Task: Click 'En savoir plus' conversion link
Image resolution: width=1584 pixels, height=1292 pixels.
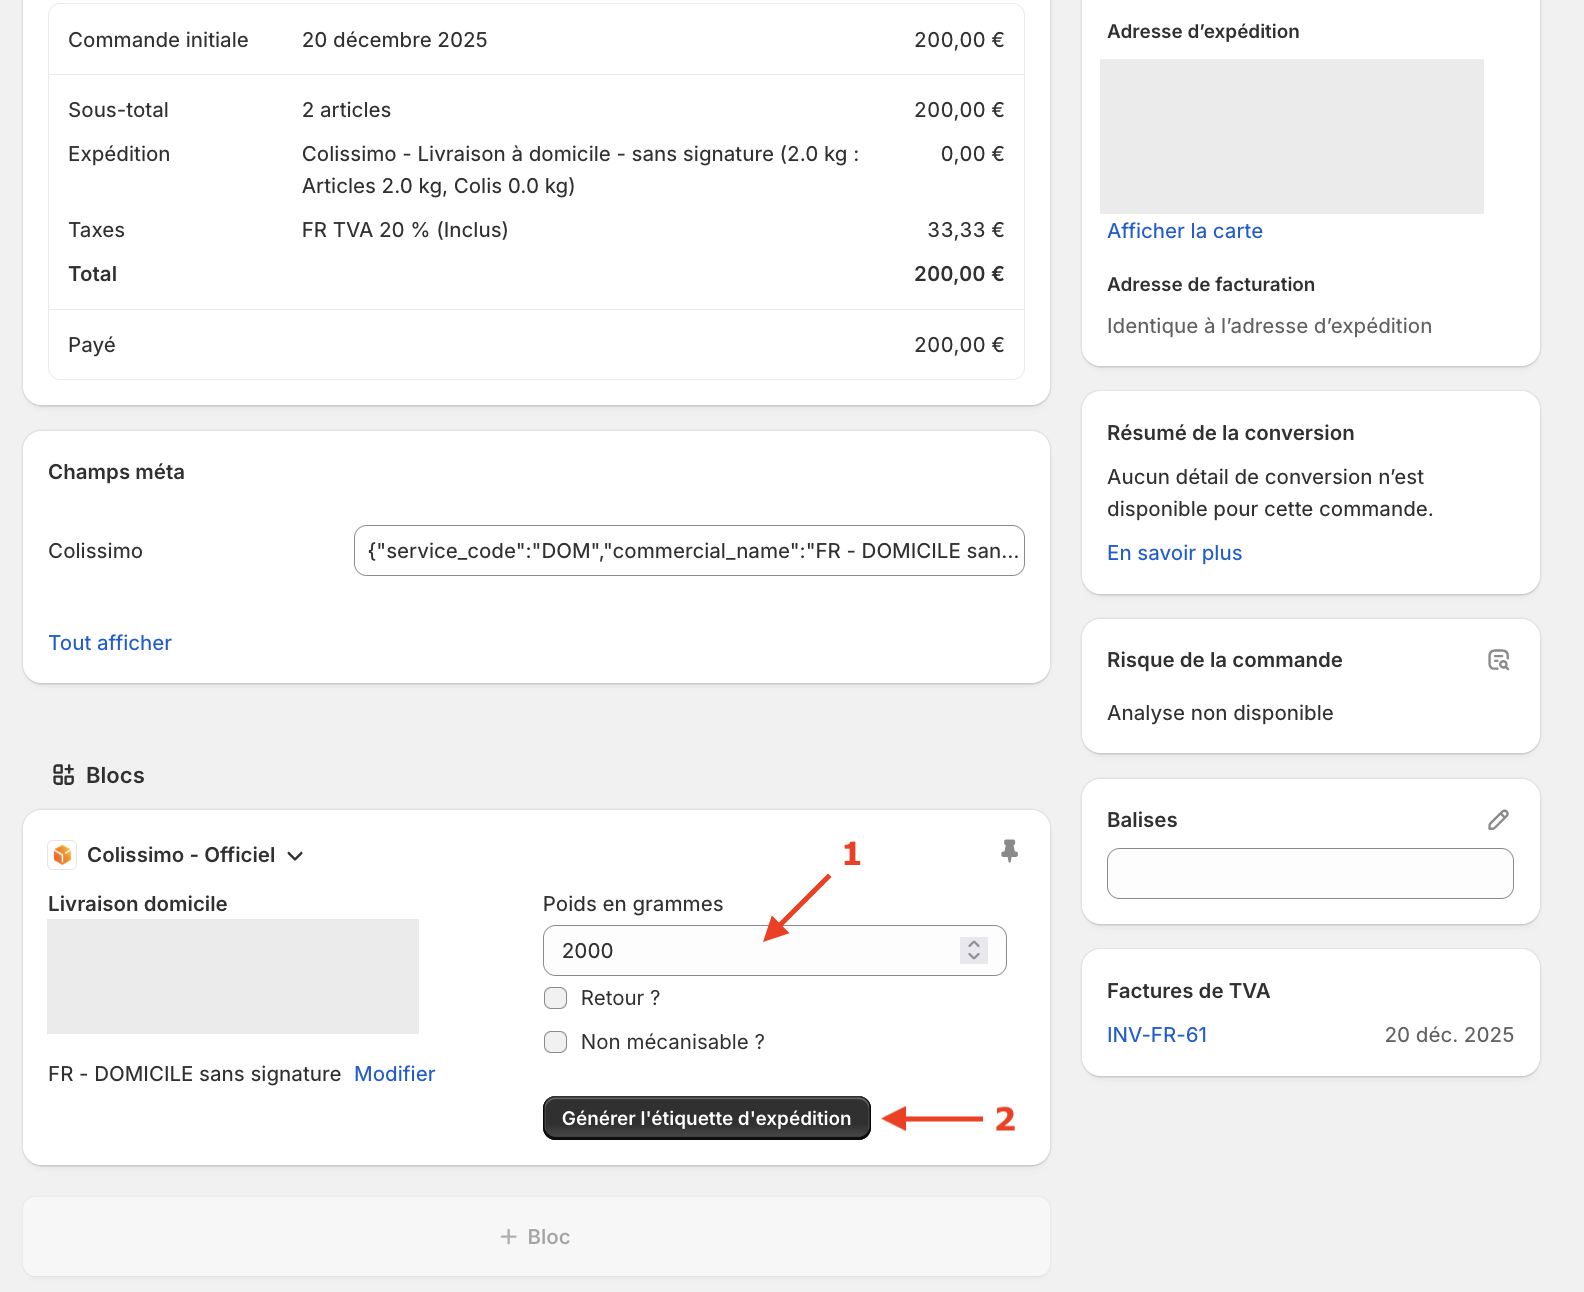Action: [1175, 553]
